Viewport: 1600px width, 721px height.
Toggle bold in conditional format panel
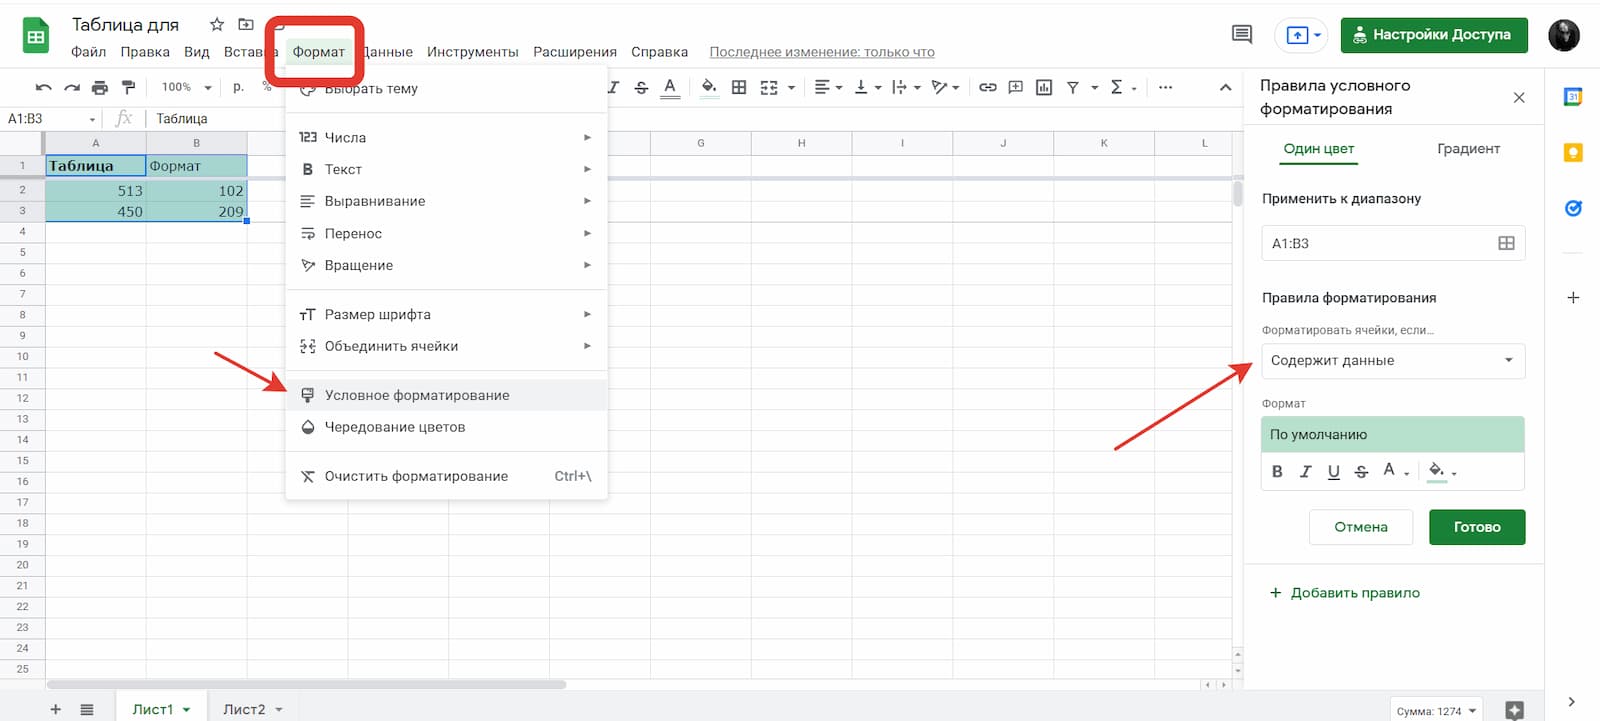click(x=1277, y=472)
